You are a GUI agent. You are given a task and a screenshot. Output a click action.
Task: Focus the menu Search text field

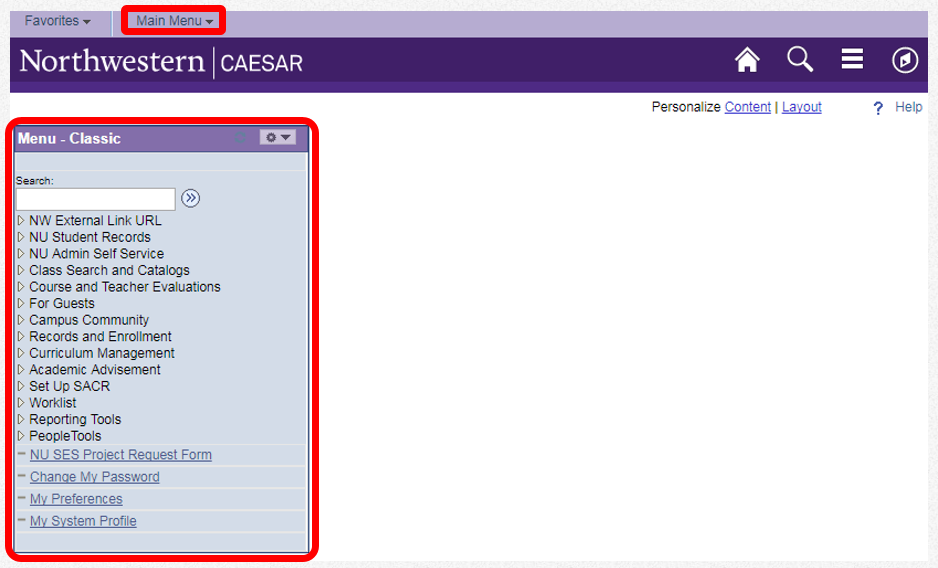(x=96, y=199)
